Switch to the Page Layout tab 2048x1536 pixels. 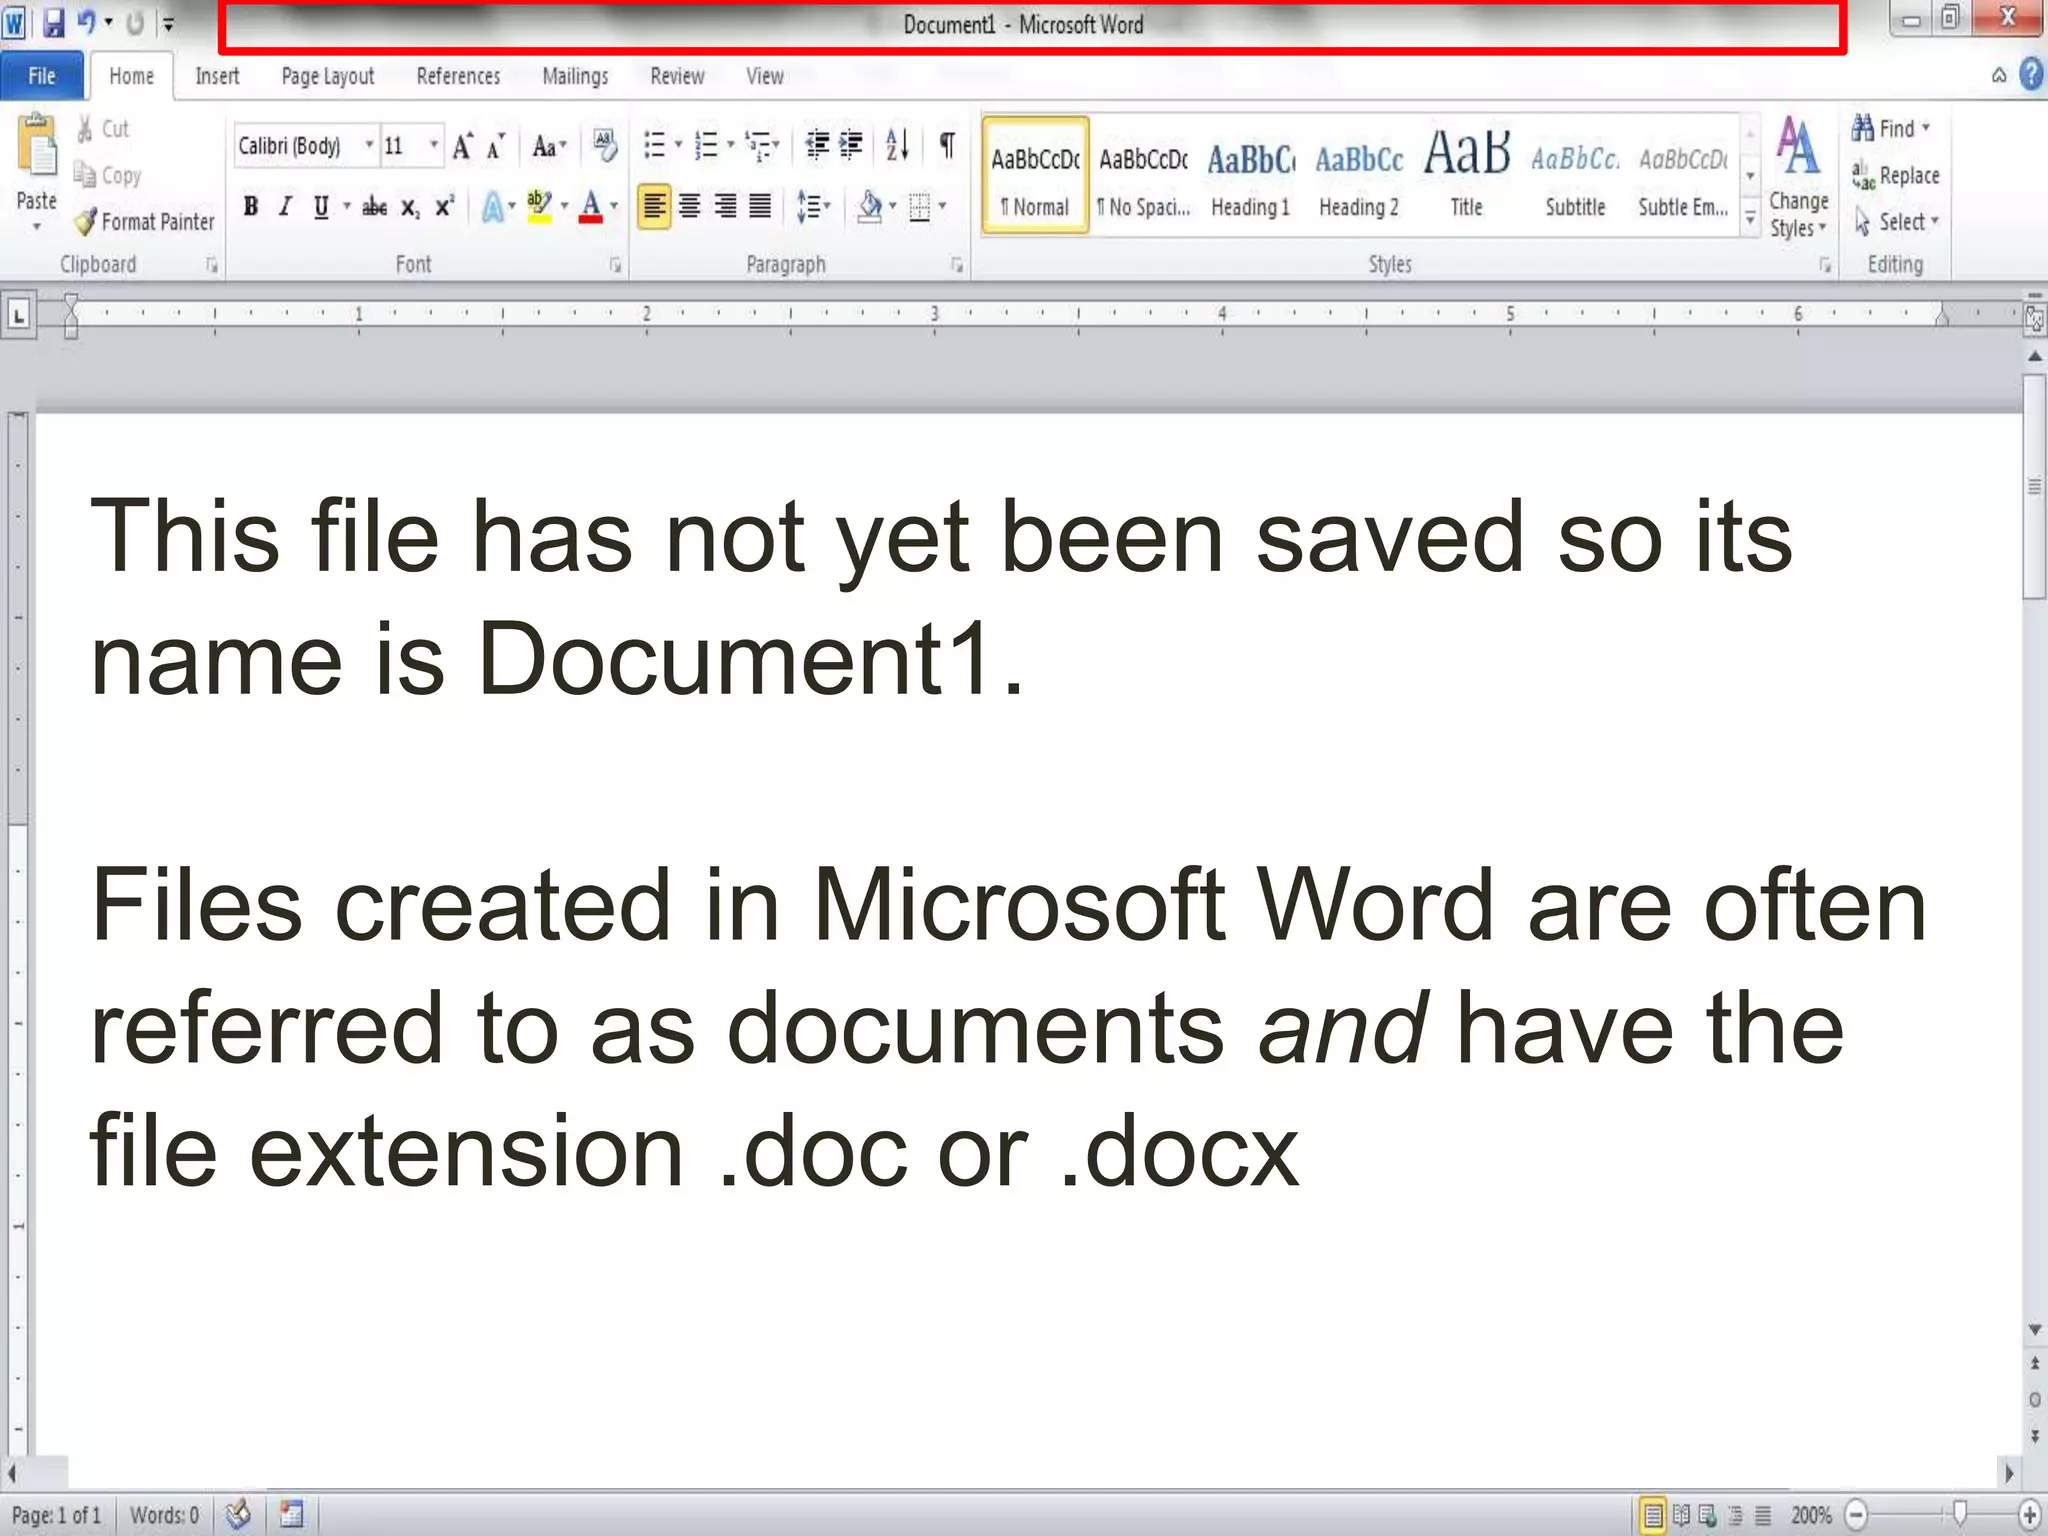(327, 76)
